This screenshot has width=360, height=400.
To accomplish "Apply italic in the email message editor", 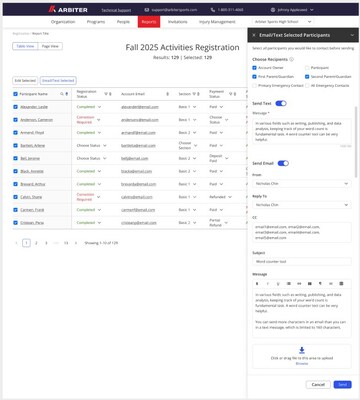I will coord(267,284).
